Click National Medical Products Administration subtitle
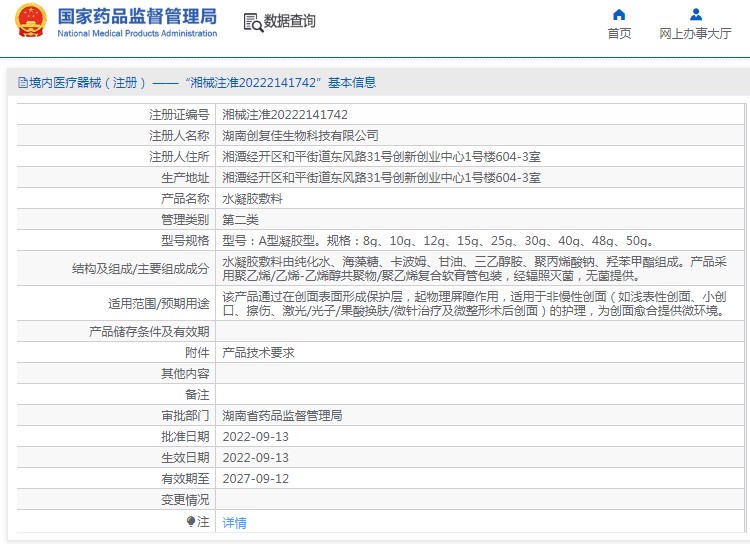The width and height of the screenshot is (750, 544). [x=137, y=33]
